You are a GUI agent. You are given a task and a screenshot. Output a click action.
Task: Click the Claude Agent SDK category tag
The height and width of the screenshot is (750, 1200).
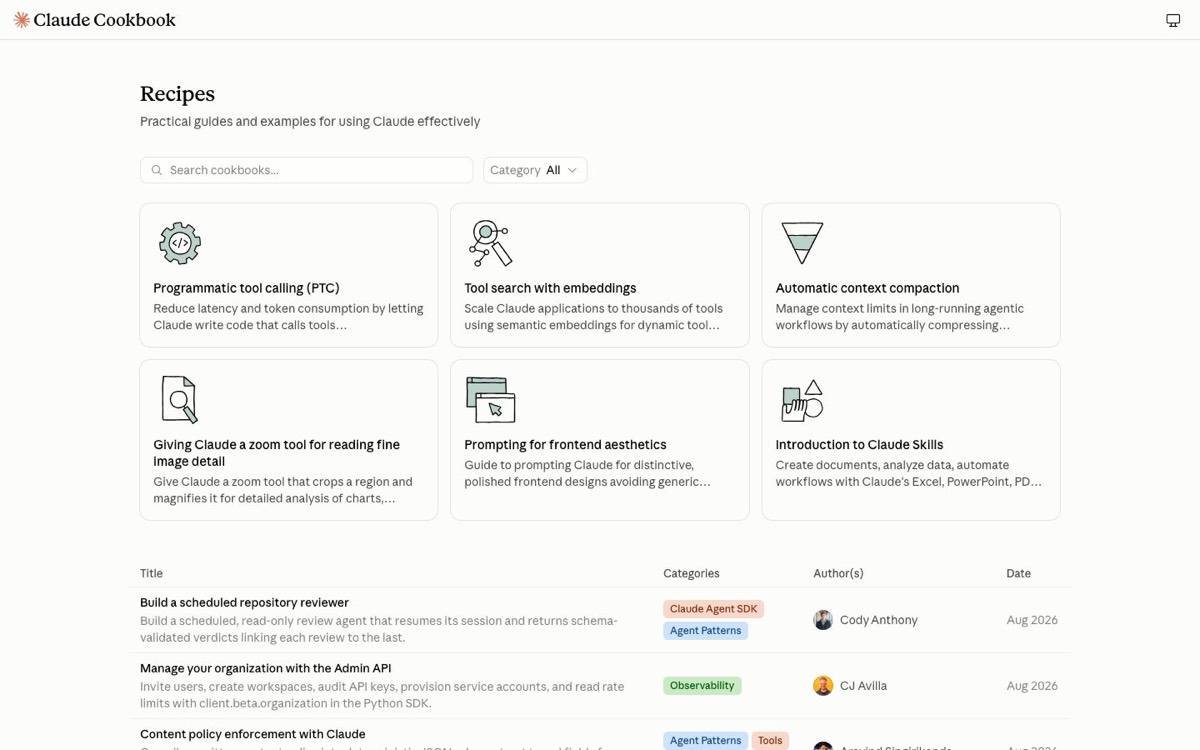[x=713, y=609]
